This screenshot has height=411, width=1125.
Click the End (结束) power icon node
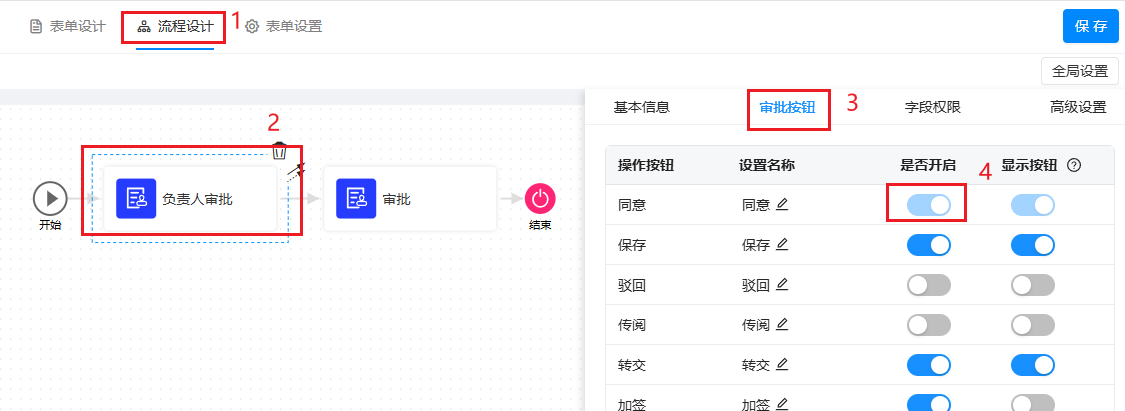tap(540, 198)
